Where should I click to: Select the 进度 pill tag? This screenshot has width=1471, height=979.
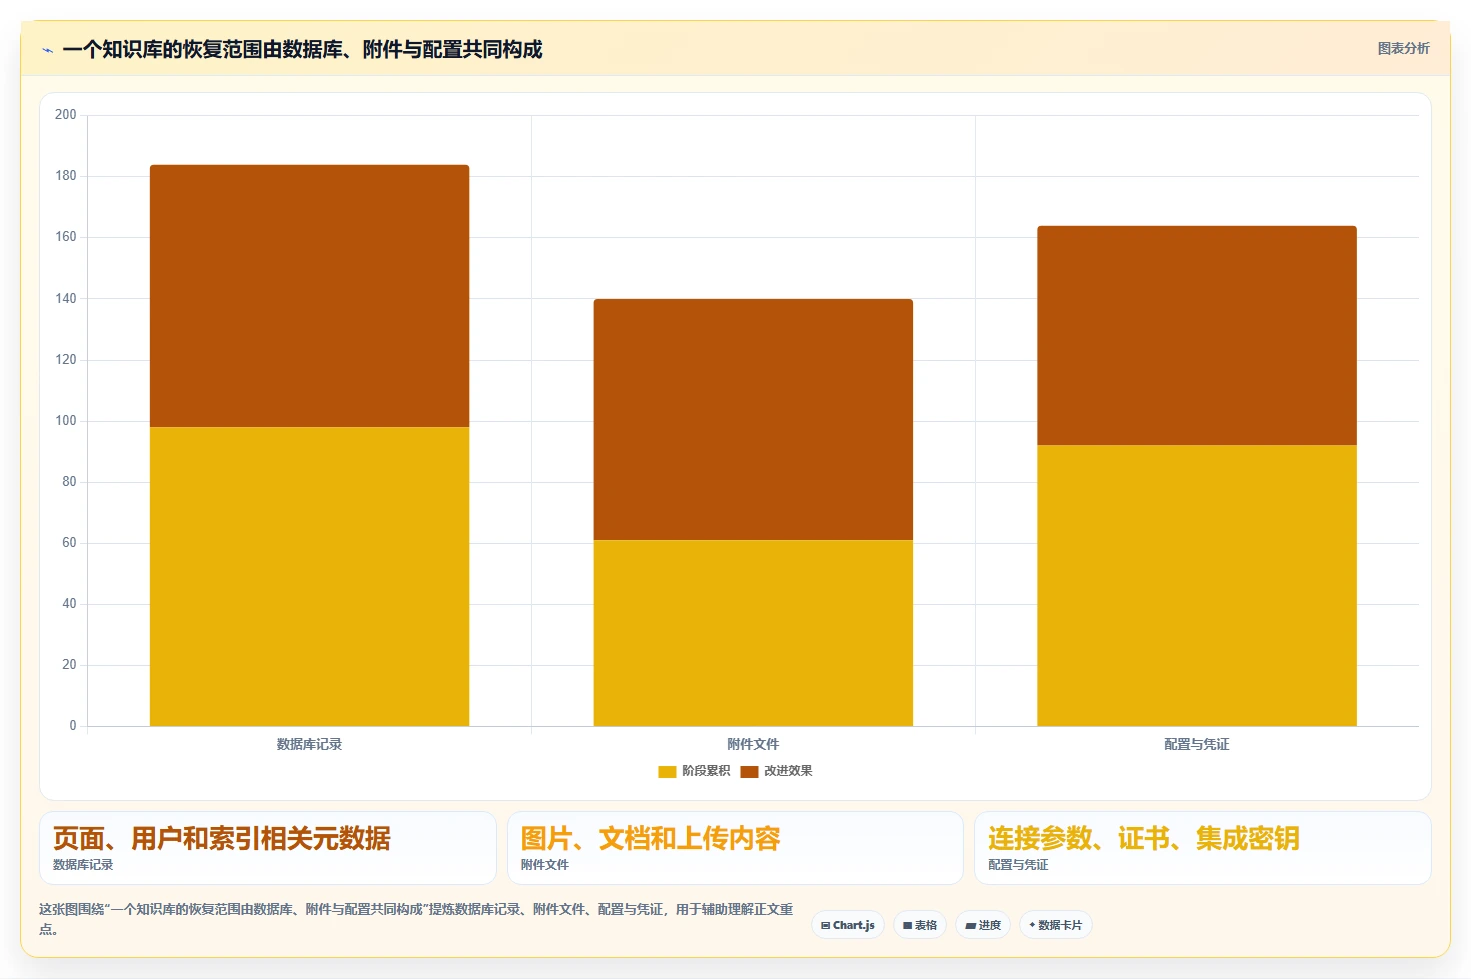click(983, 925)
